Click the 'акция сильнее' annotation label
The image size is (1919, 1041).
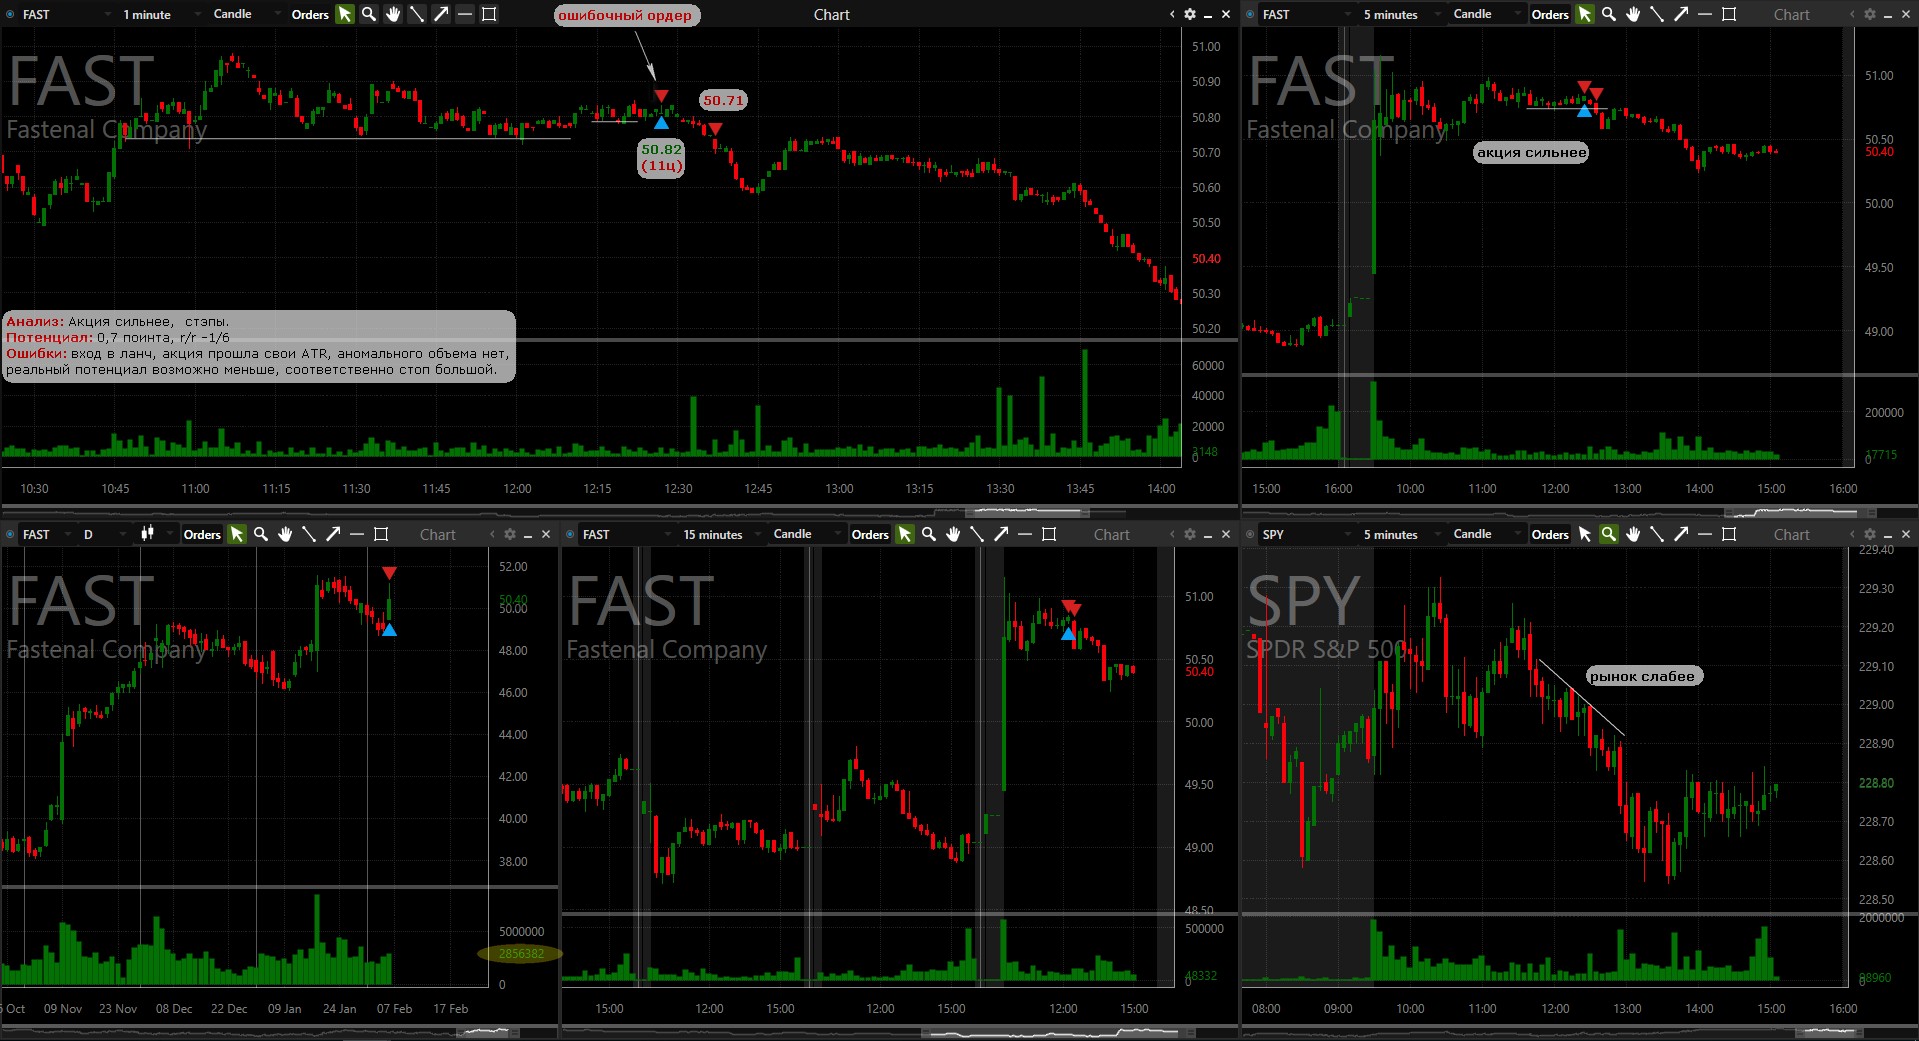coord(1531,152)
